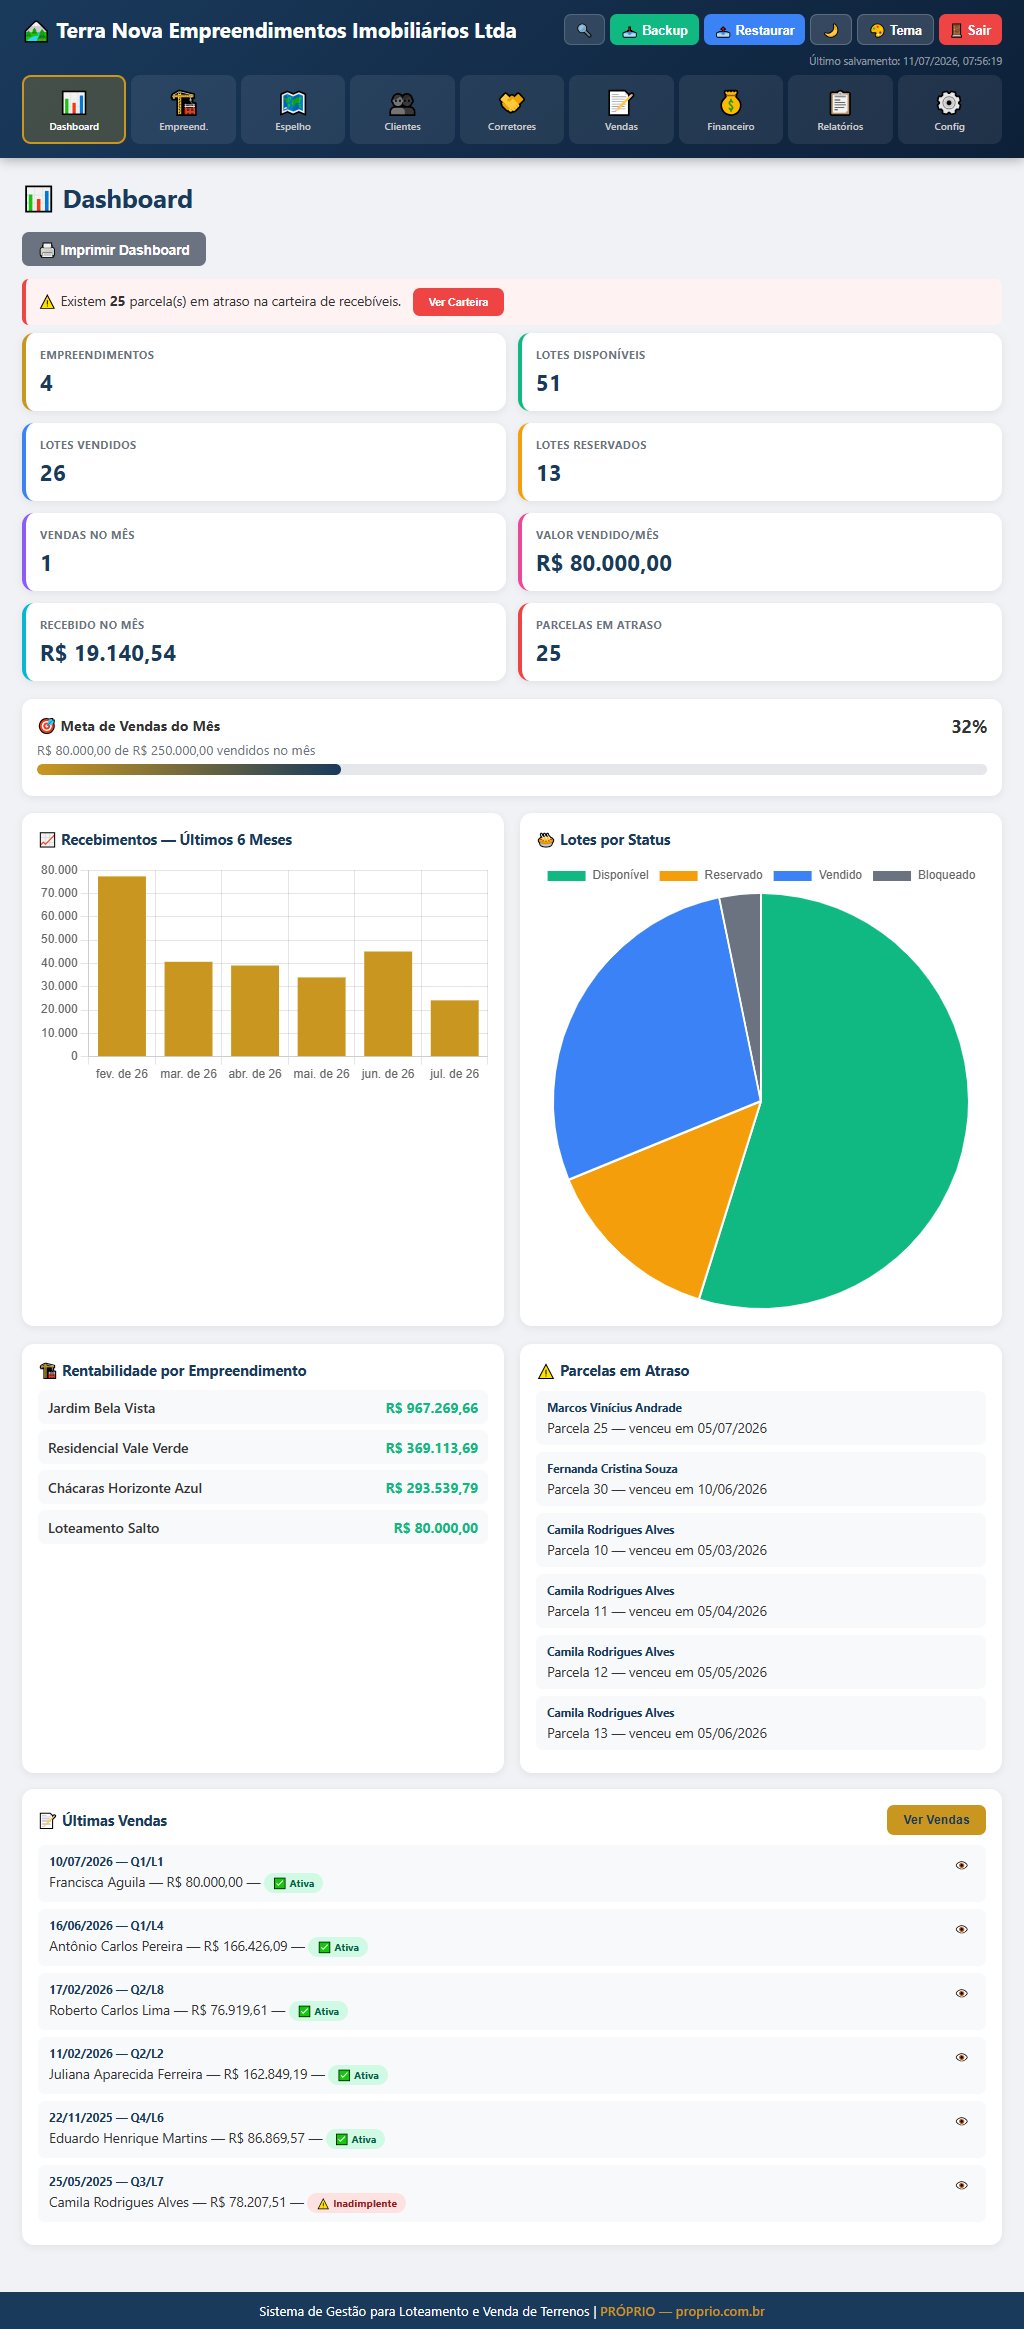View Roberto Carlos Lima sale eye icon
This screenshot has height=2329, width=1024.
click(x=961, y=1993)
